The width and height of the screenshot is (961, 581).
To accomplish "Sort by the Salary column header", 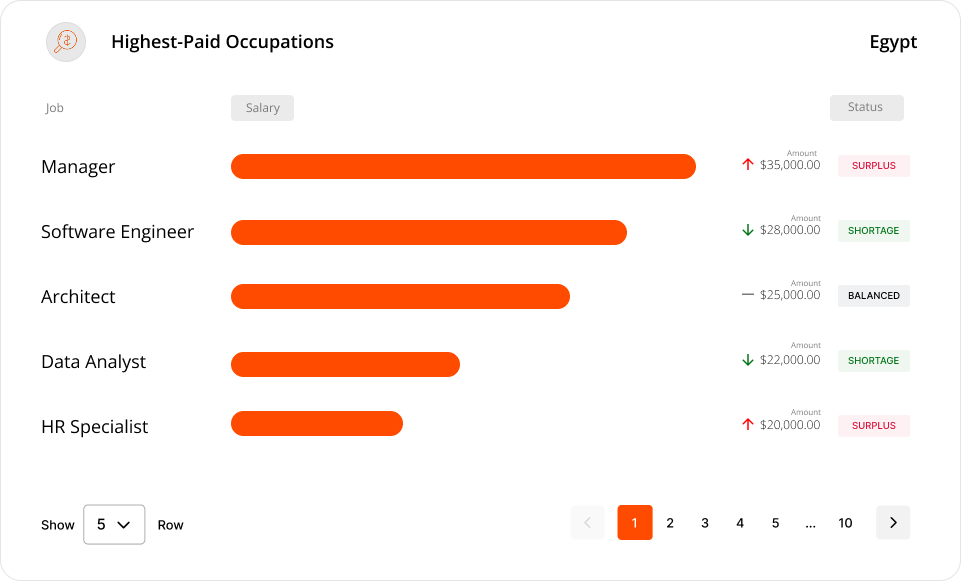I will [x=262, y=108].
